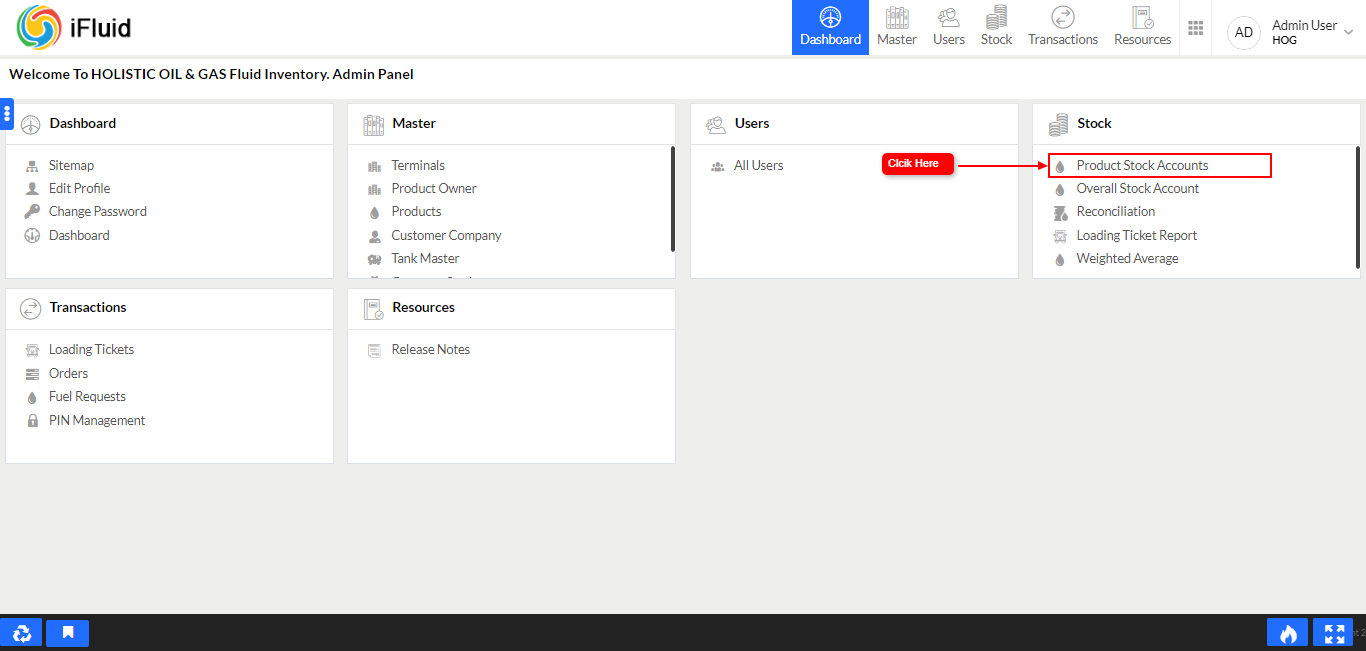The width and height of the screenshot is (1366, 651).
Task: Click the Fuel Requests droplet icon
Action: (32, 397)
